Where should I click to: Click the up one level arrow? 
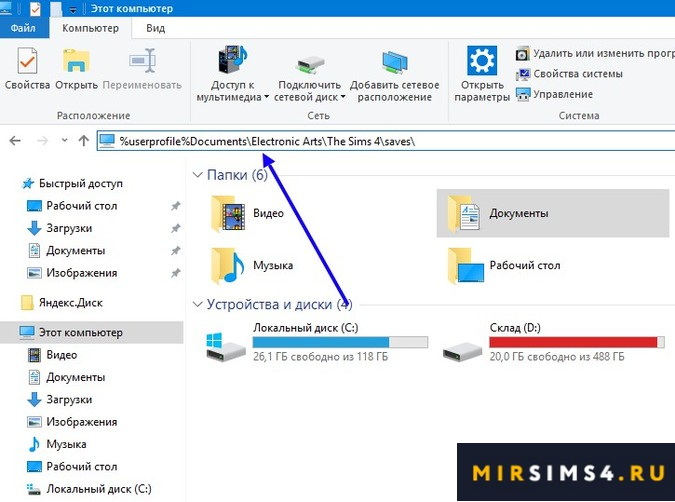pos(84,140)
